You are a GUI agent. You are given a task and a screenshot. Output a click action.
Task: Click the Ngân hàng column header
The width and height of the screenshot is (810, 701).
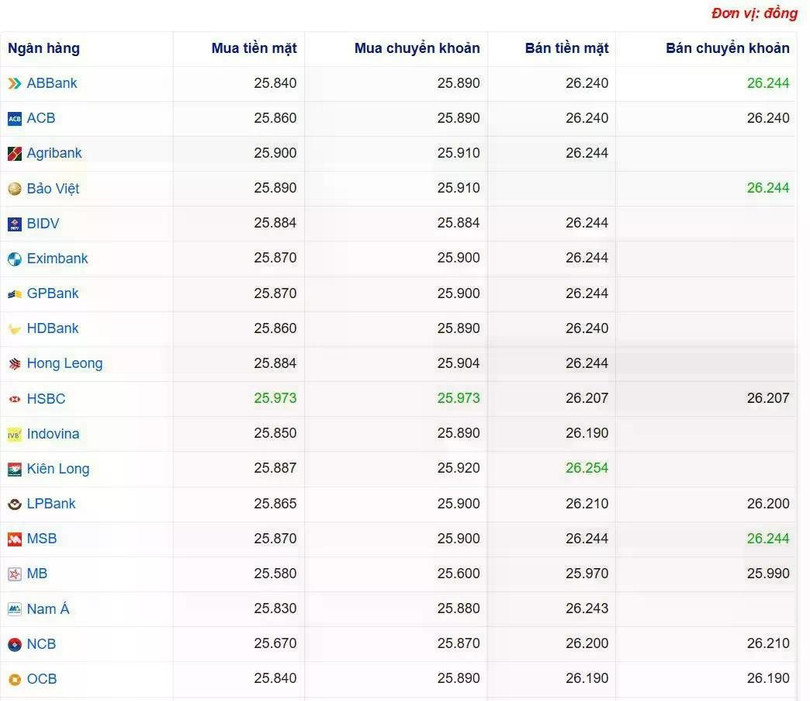tap(44, 49)
